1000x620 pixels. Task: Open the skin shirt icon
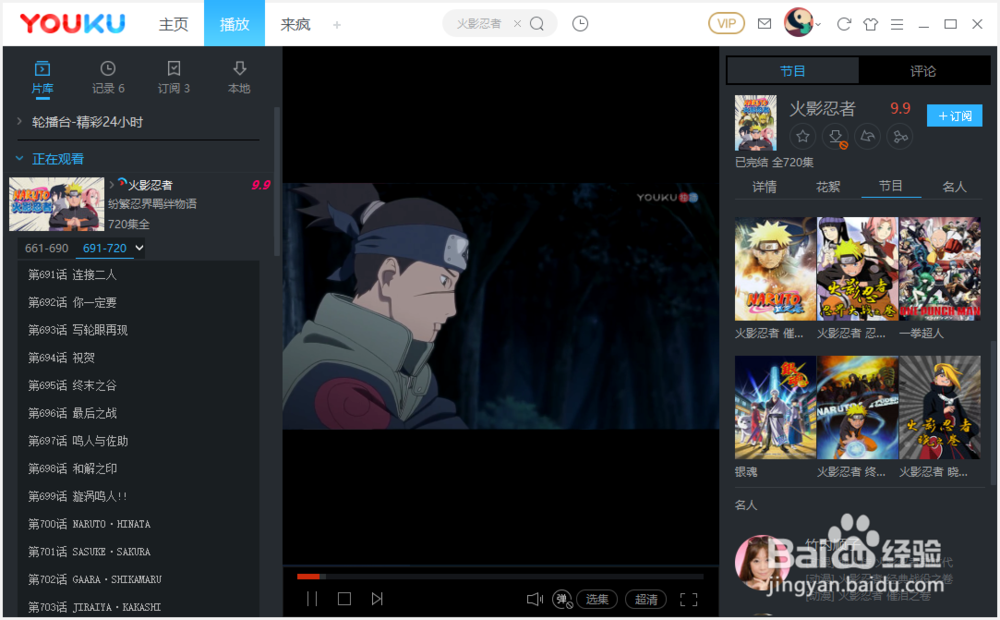coord(871,24)
